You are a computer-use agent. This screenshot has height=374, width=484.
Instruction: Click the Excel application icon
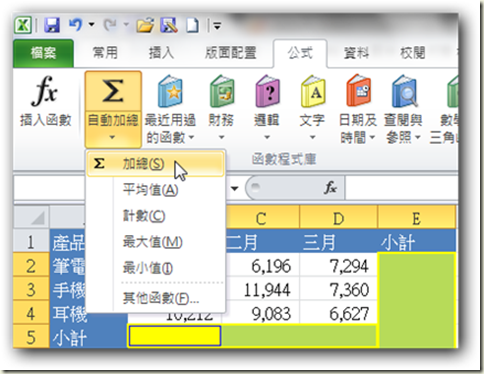pos(23,25)
